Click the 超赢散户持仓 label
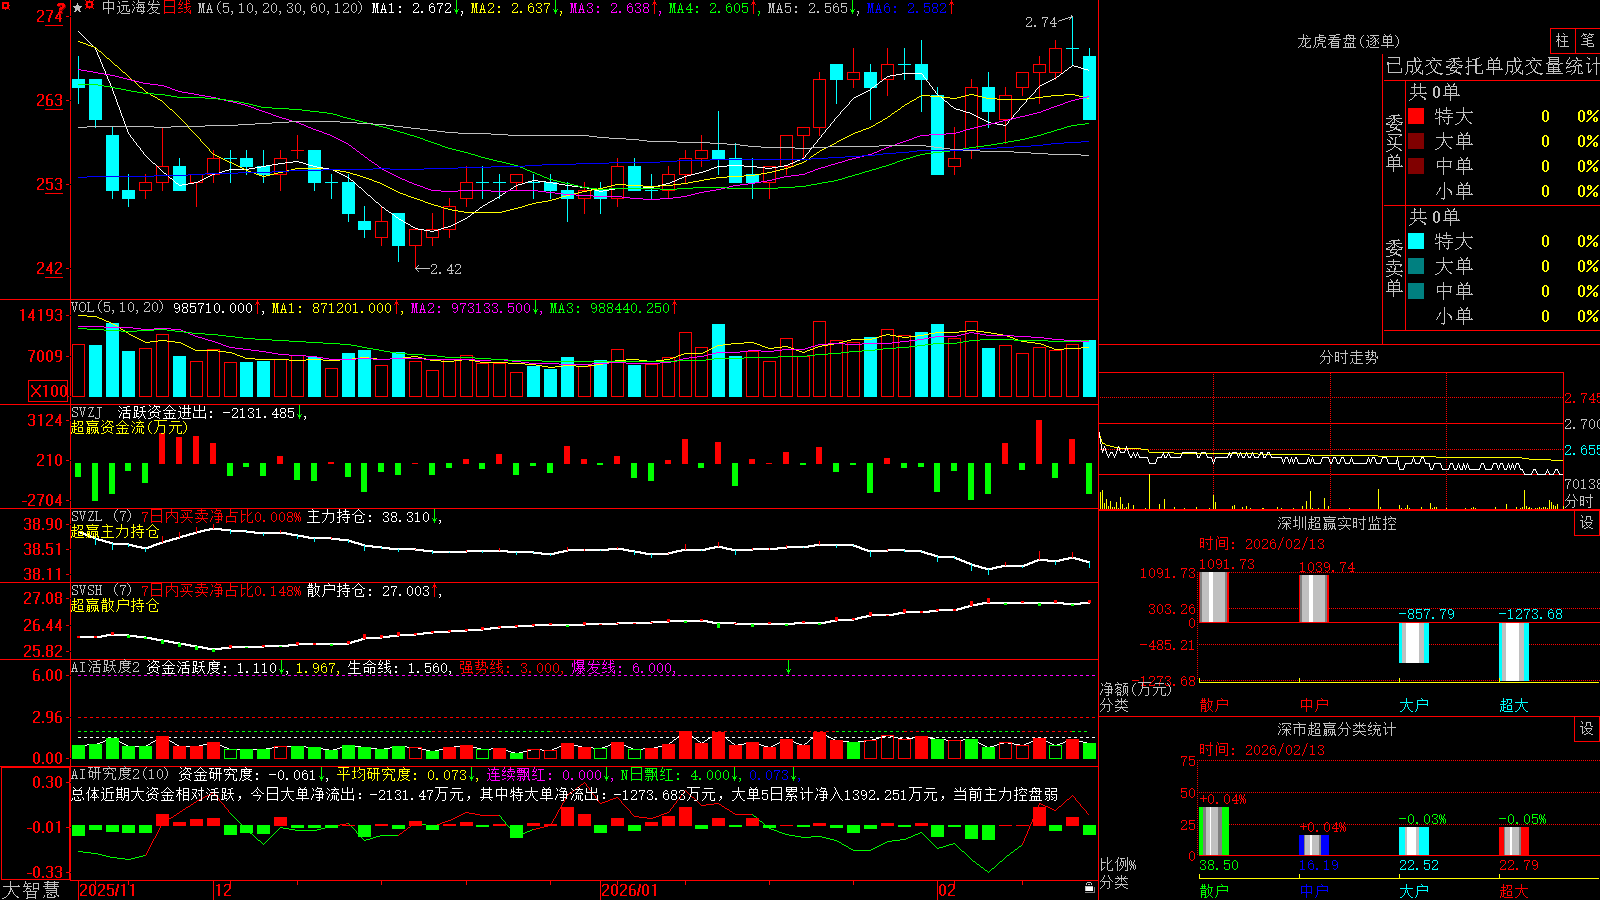This screenshot has height=900, width=1600. 115,605
